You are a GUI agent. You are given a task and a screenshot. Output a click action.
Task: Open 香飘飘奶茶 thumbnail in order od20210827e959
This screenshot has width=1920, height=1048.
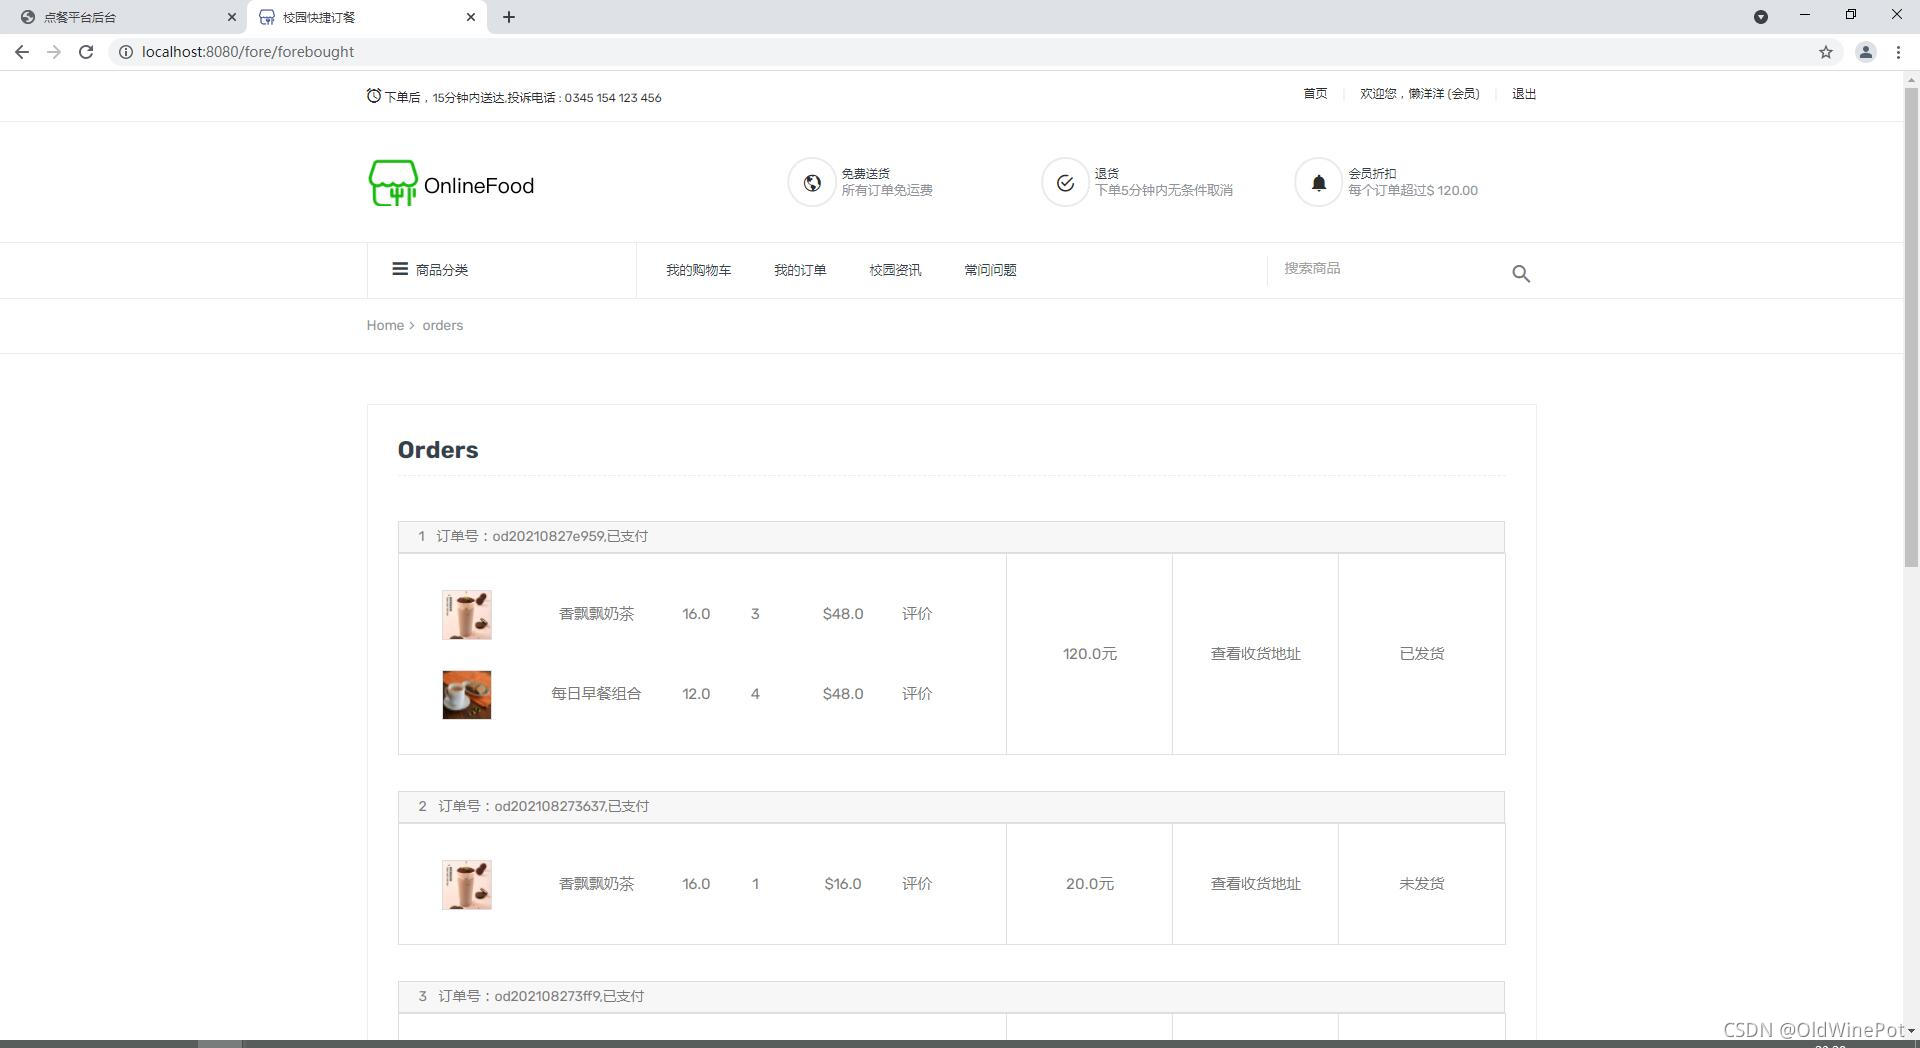[x=467, y=614]
